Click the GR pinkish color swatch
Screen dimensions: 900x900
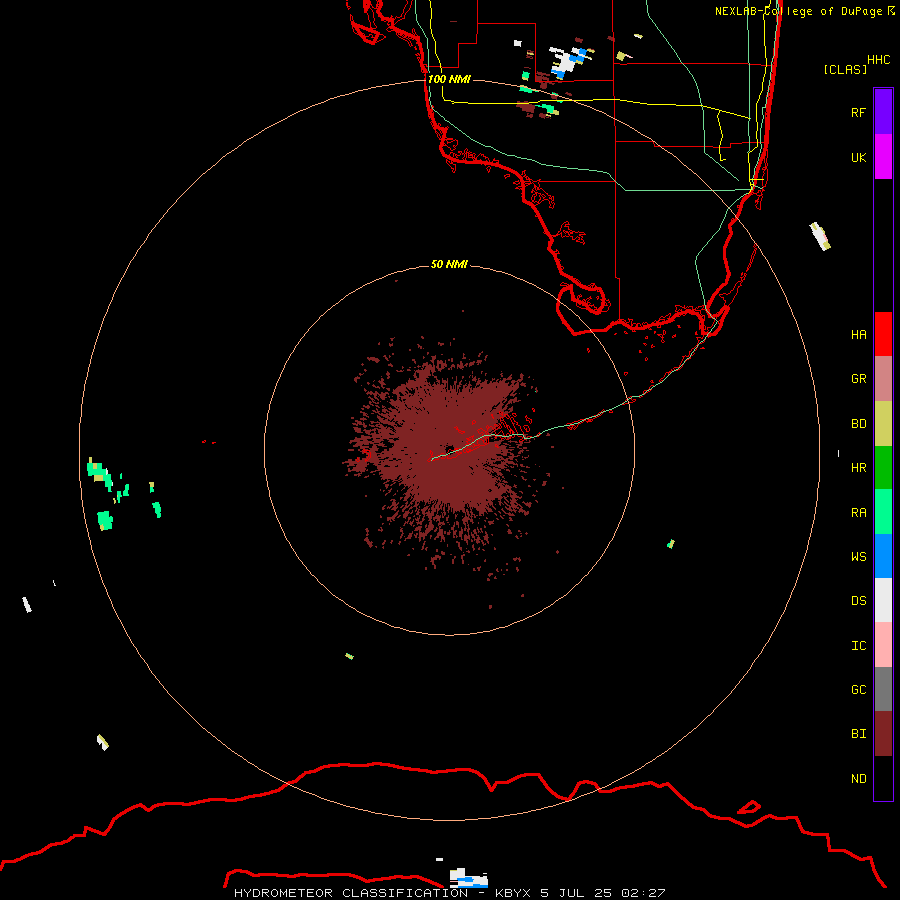pyautogui.click(x=883, y=379)
